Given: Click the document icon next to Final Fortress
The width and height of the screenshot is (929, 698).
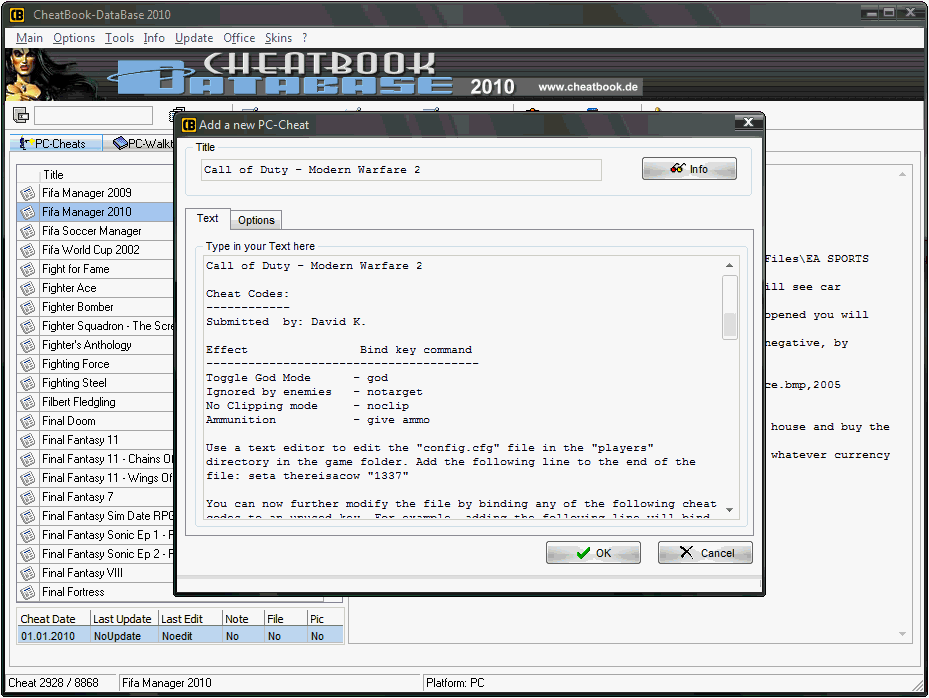Looking at the screenshot, I should pyautogui.click(x=29, y=592).
